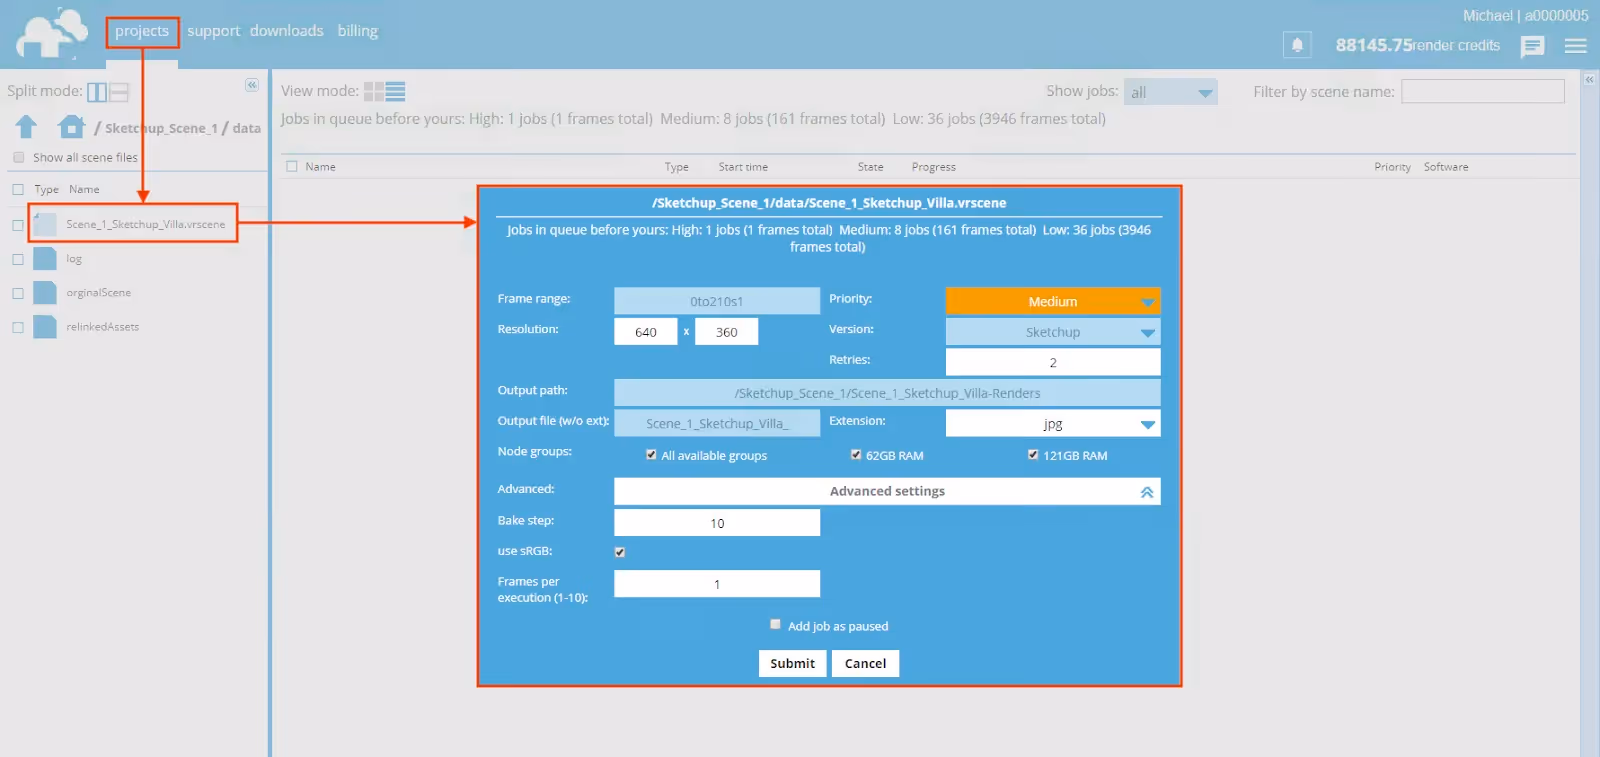Collapse the left file panel

(x=252, y=85)
